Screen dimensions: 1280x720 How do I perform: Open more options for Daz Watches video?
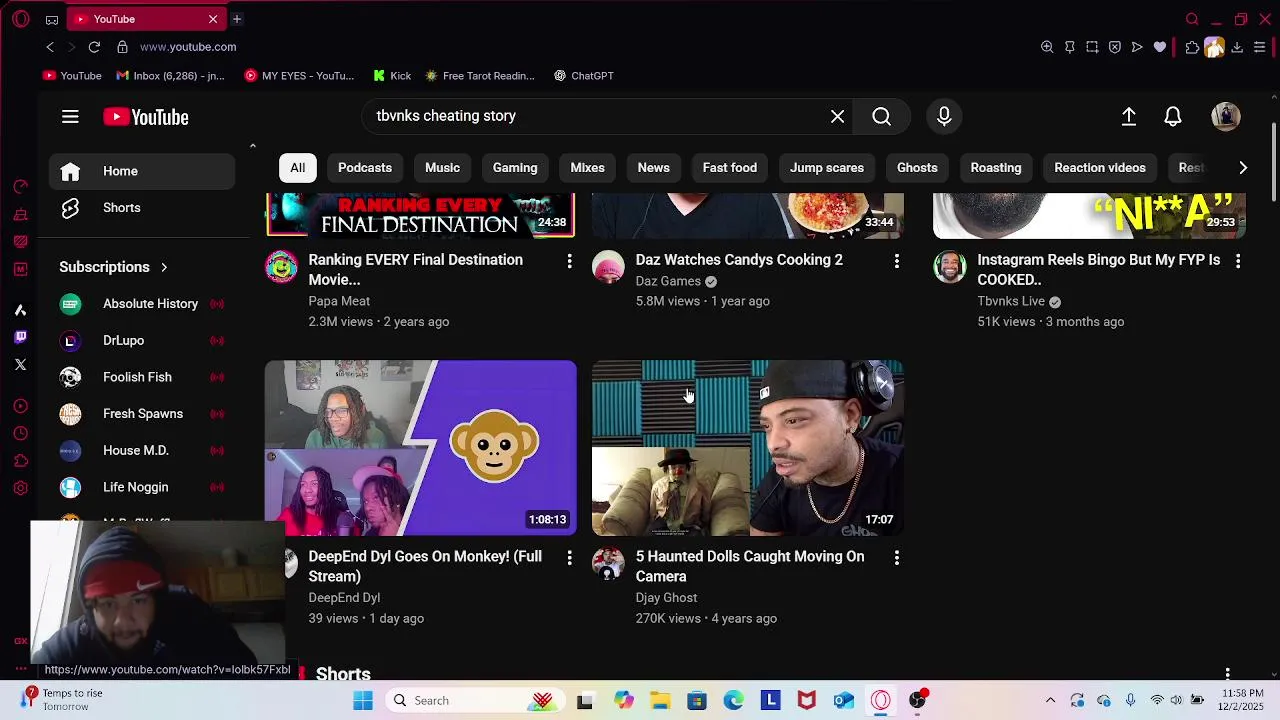pyautogui.click(x=896, y=261)
